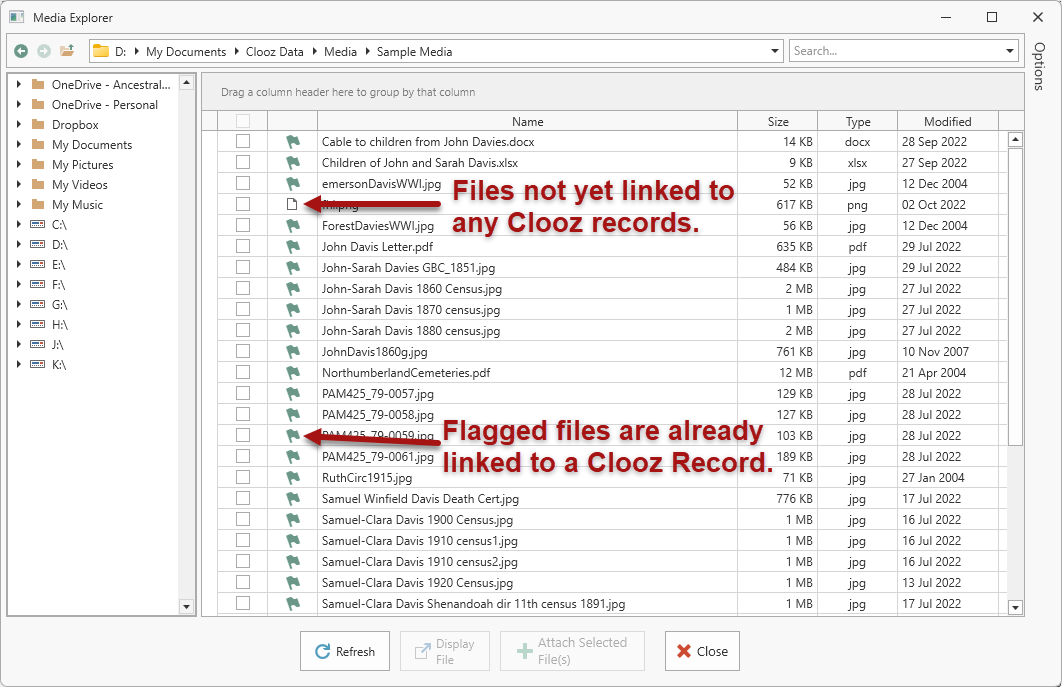Toggle the select-all checkbox in the header
Viewport: 1062px width, 687px height.
pos(243,122)
